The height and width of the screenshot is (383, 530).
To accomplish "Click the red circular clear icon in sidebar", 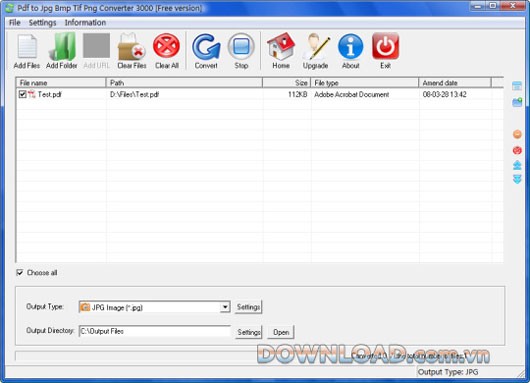I will [517, 150].
